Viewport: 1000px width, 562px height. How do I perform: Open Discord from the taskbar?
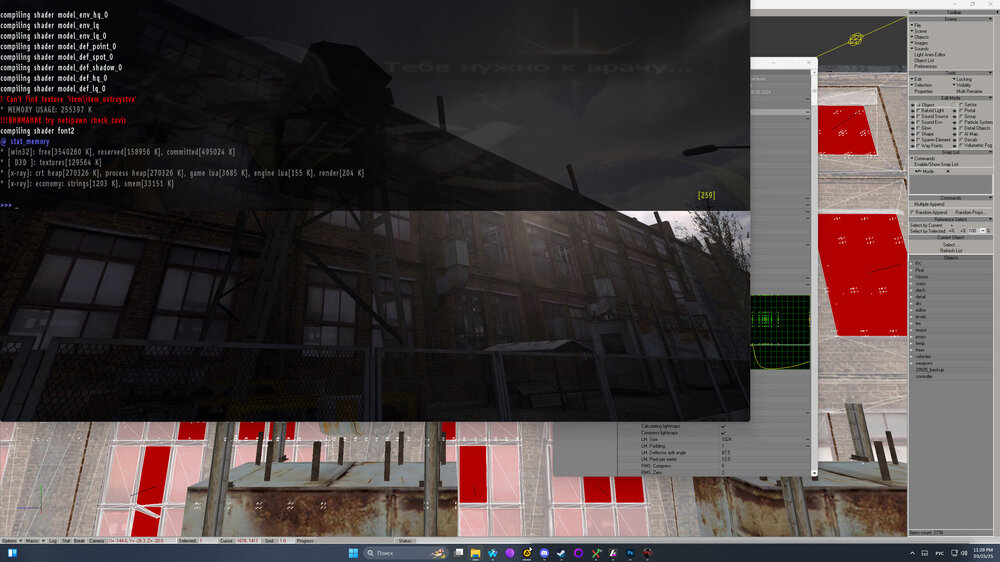pyautogui.click(x=544, y=553)
